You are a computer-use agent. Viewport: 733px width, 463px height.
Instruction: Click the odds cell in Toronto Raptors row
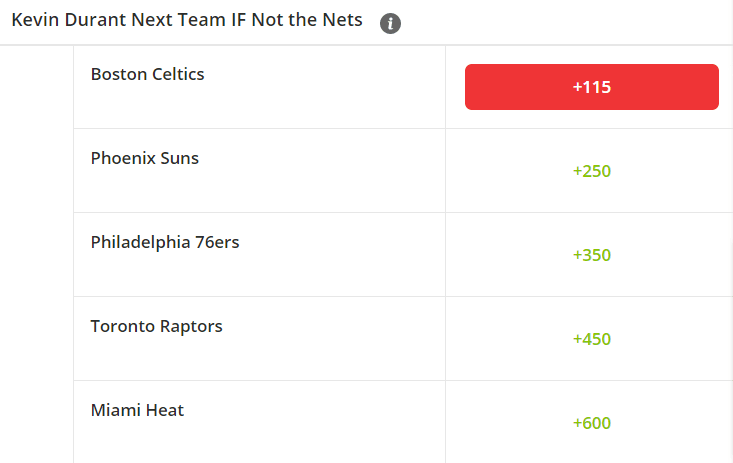(x=589, y=339)
